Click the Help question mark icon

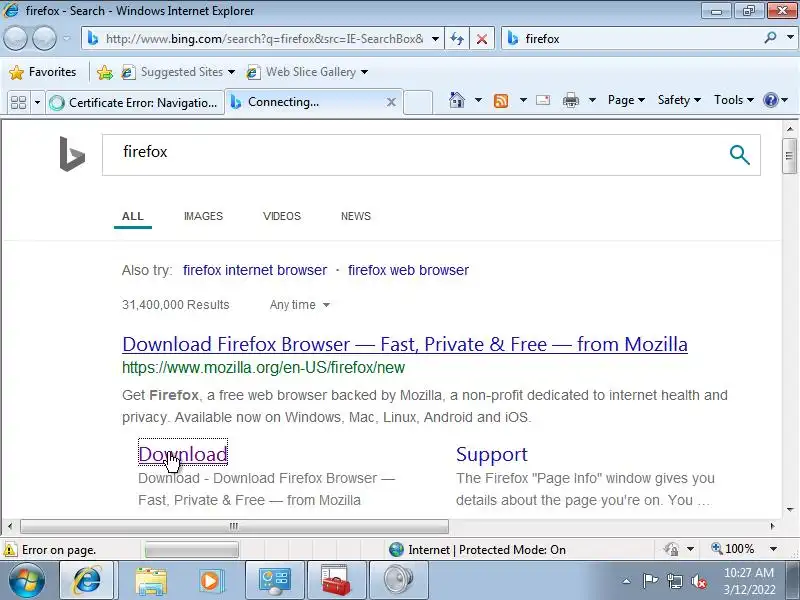click(x=770, y=100)
